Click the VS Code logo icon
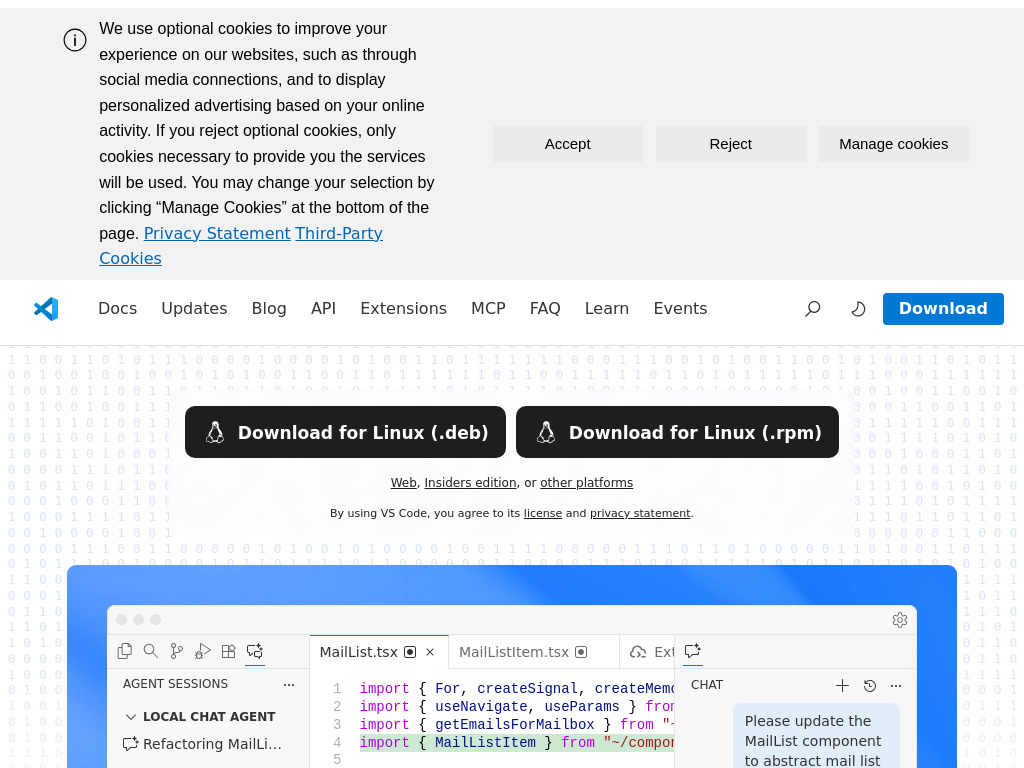 pyautogui.click(x=46, y=309)
